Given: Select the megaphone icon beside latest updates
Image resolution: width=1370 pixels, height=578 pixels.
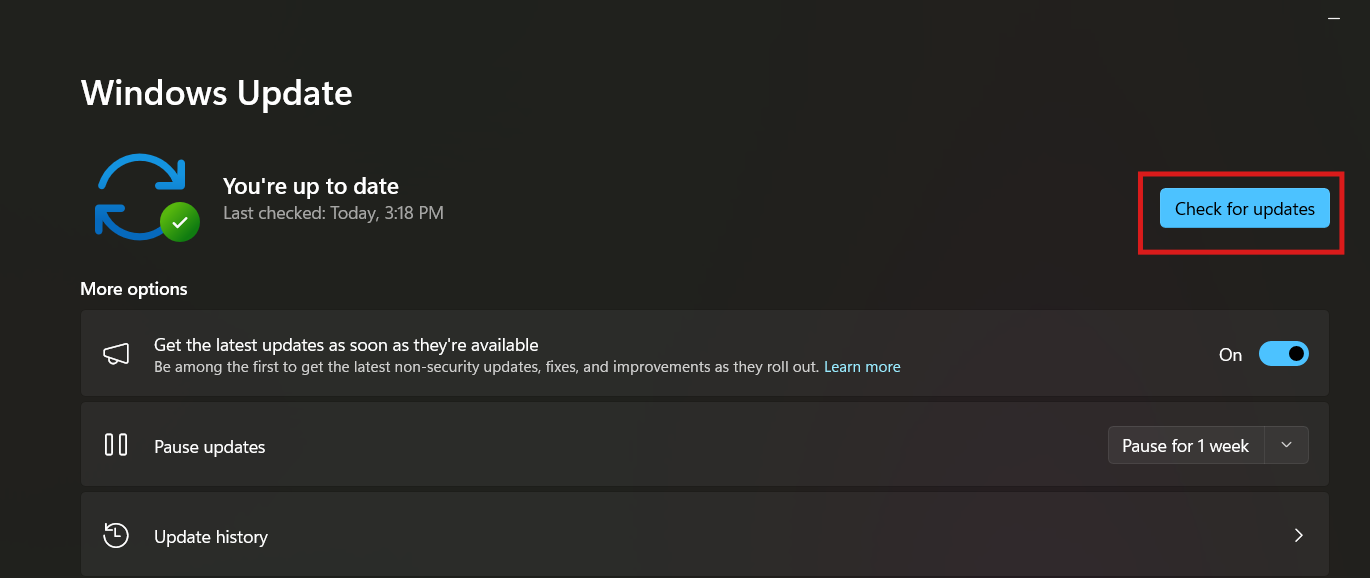Looking at the screenshot, I should [x=116, y=353].
